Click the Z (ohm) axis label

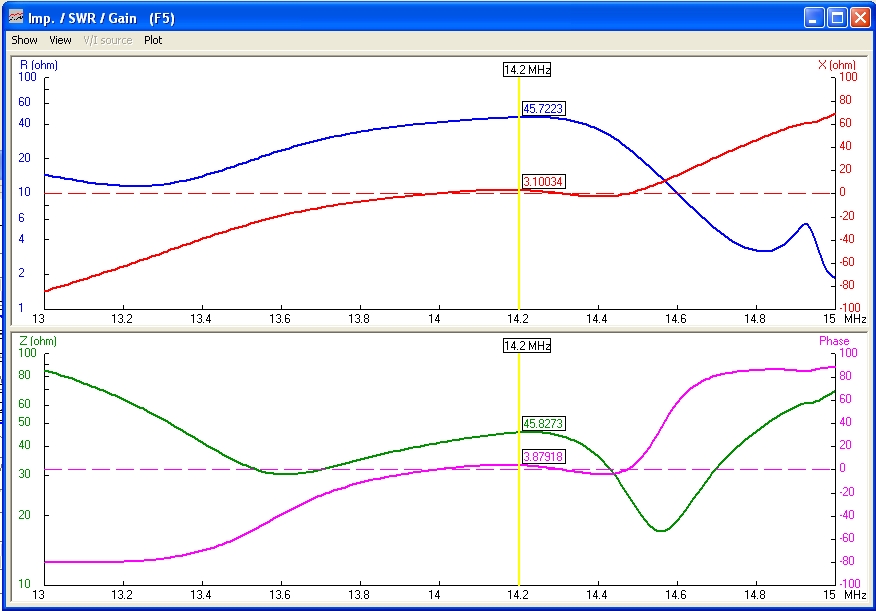pos(38,341)
